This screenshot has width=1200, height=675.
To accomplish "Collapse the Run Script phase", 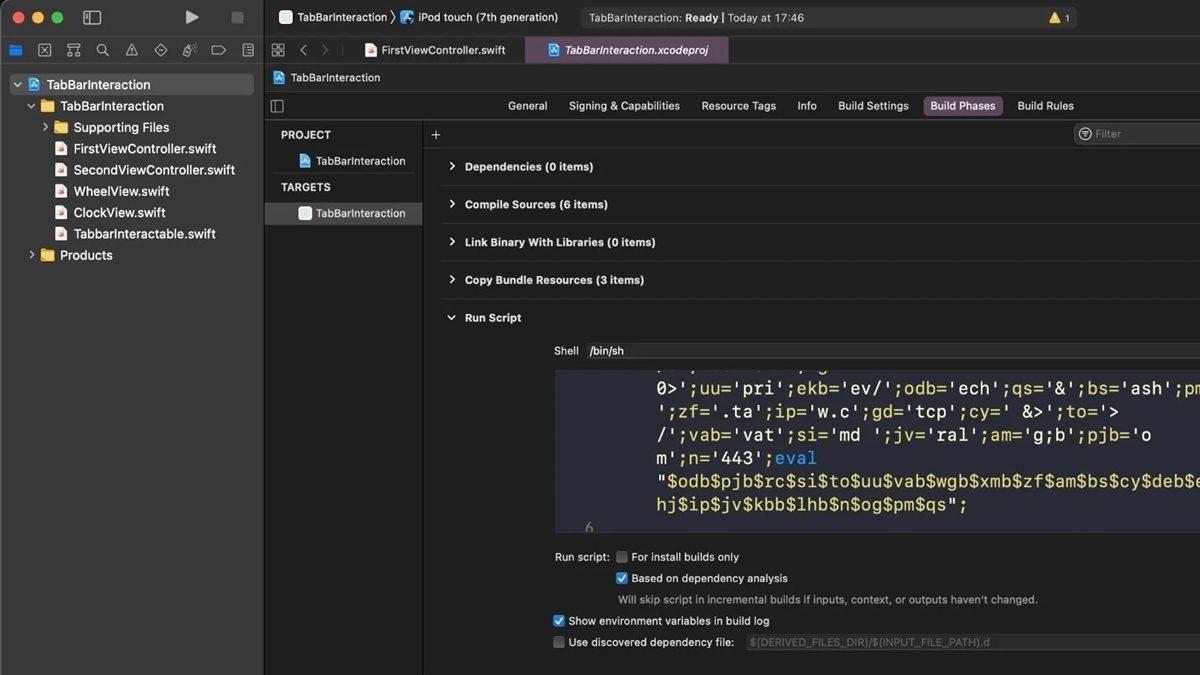I will [x=452, y=318].
